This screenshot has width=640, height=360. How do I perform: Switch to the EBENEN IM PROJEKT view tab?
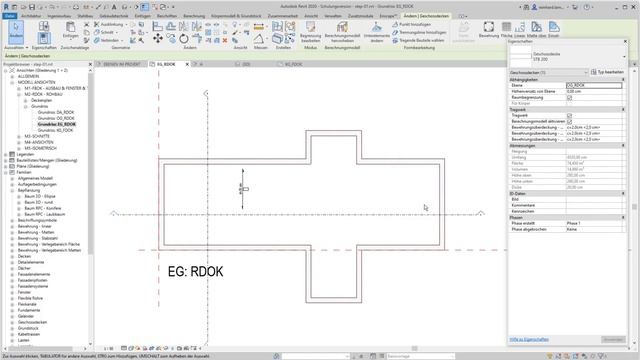pyautogui.click(x=121, y=64)
